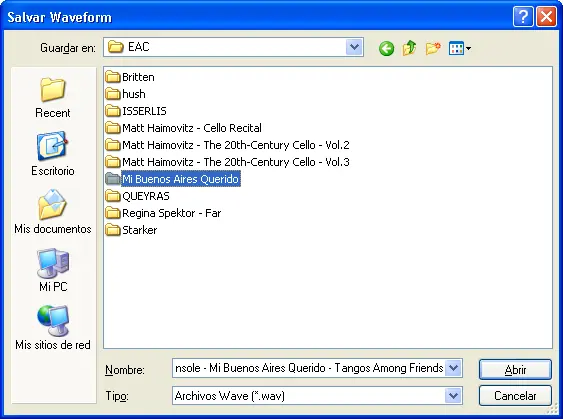Create a new folder

coord(433,48)
